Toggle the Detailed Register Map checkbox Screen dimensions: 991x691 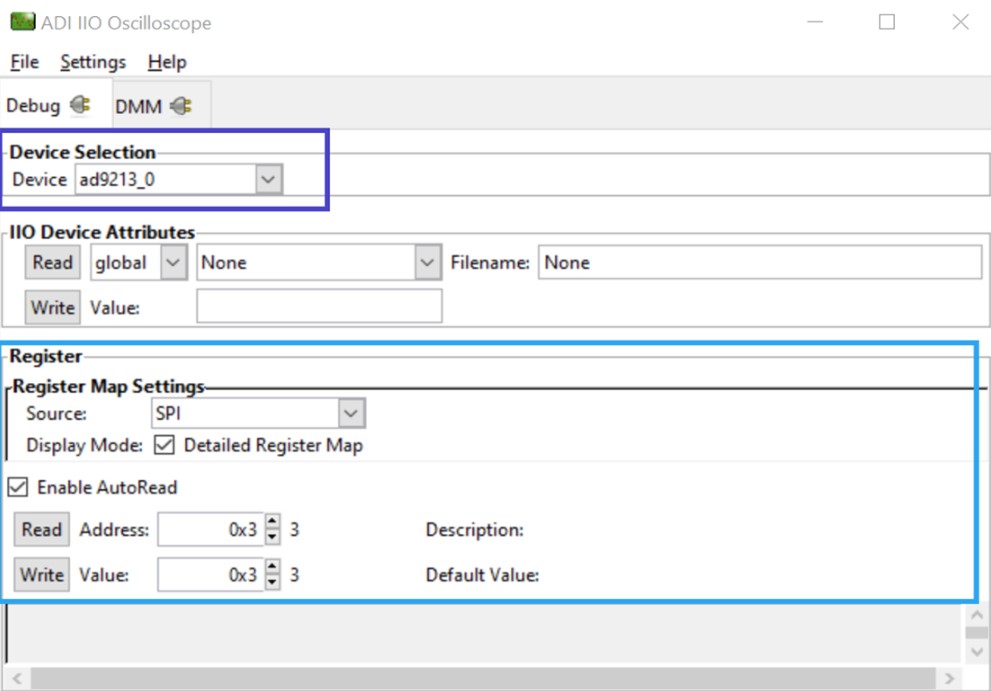(166, 445)
